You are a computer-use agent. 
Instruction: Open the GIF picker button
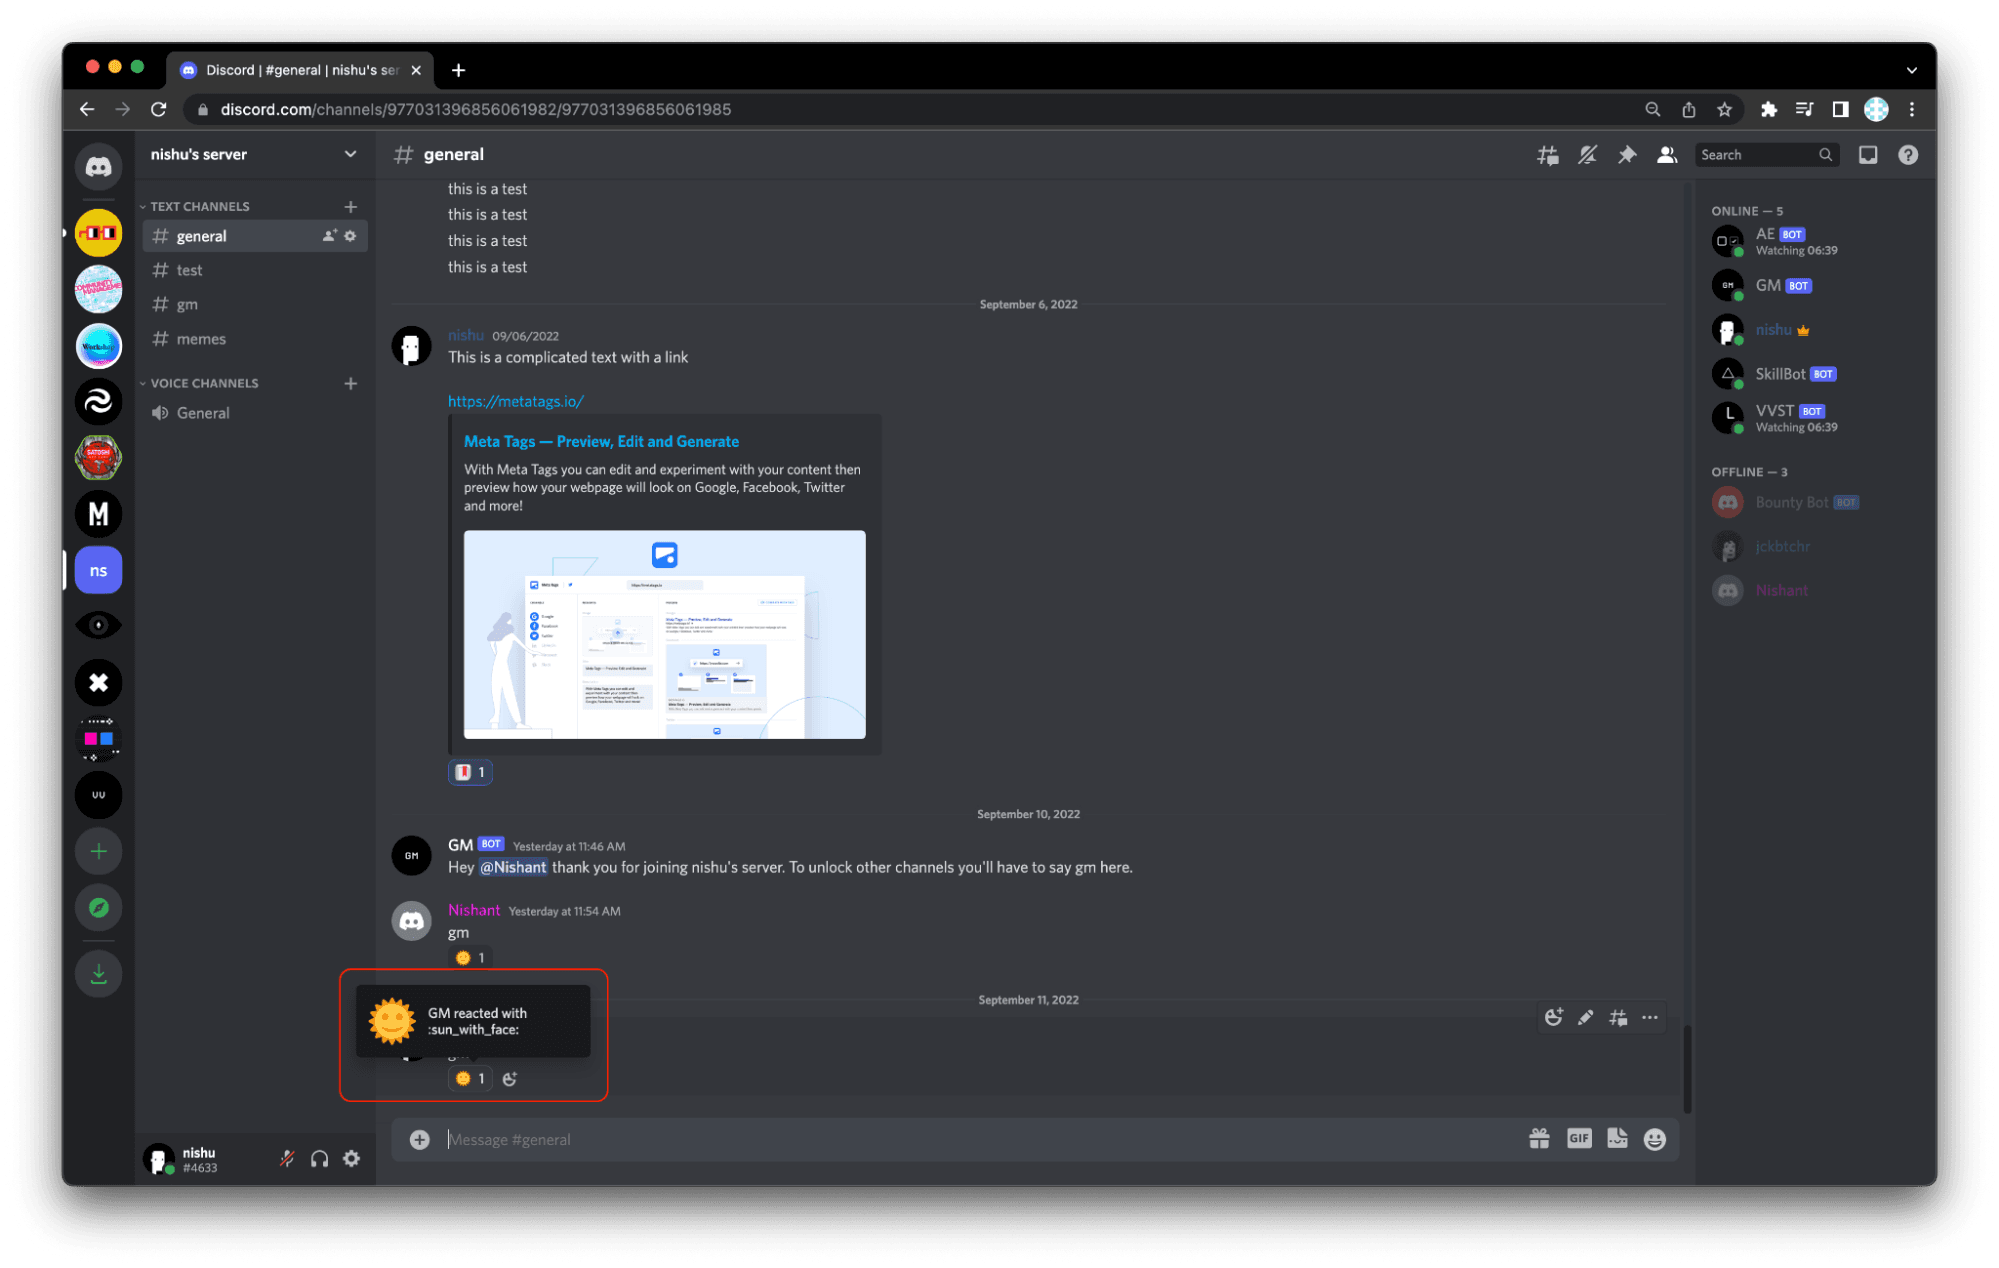[1578, 1138]
